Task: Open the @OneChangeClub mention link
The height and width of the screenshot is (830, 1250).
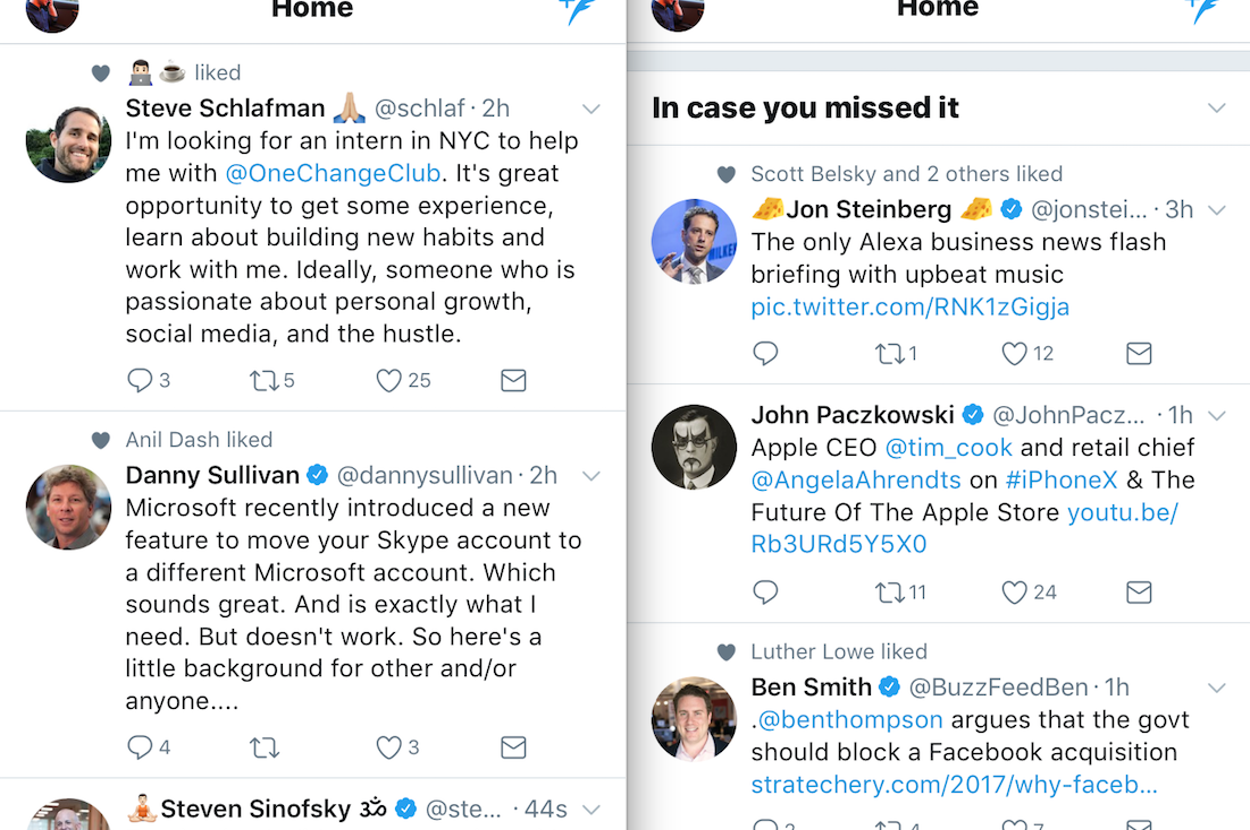Action: (x=333, y=173)
